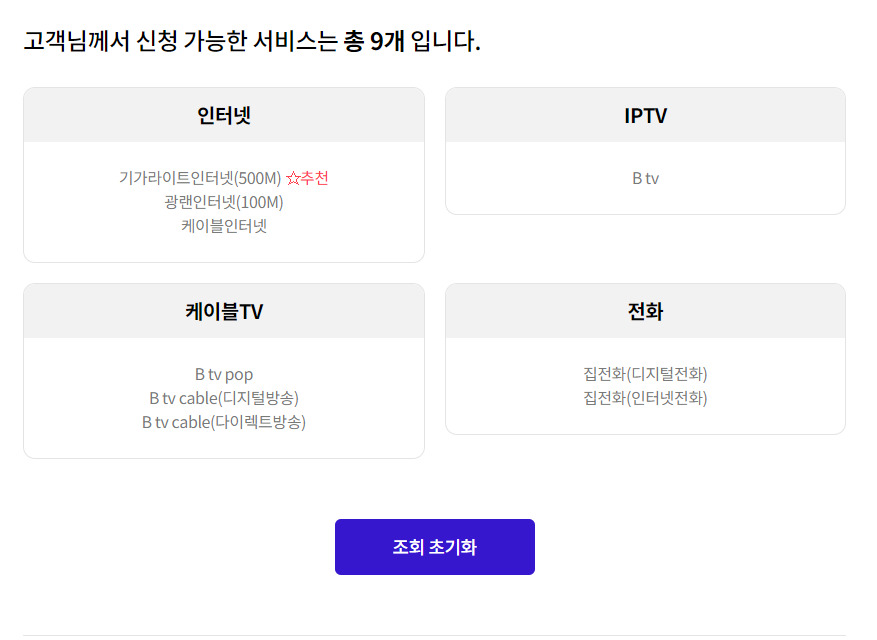Click the page heading 고객님께서 신청 가능한 서비스
This screenshot has height=640, width=877.
(181, 41)
